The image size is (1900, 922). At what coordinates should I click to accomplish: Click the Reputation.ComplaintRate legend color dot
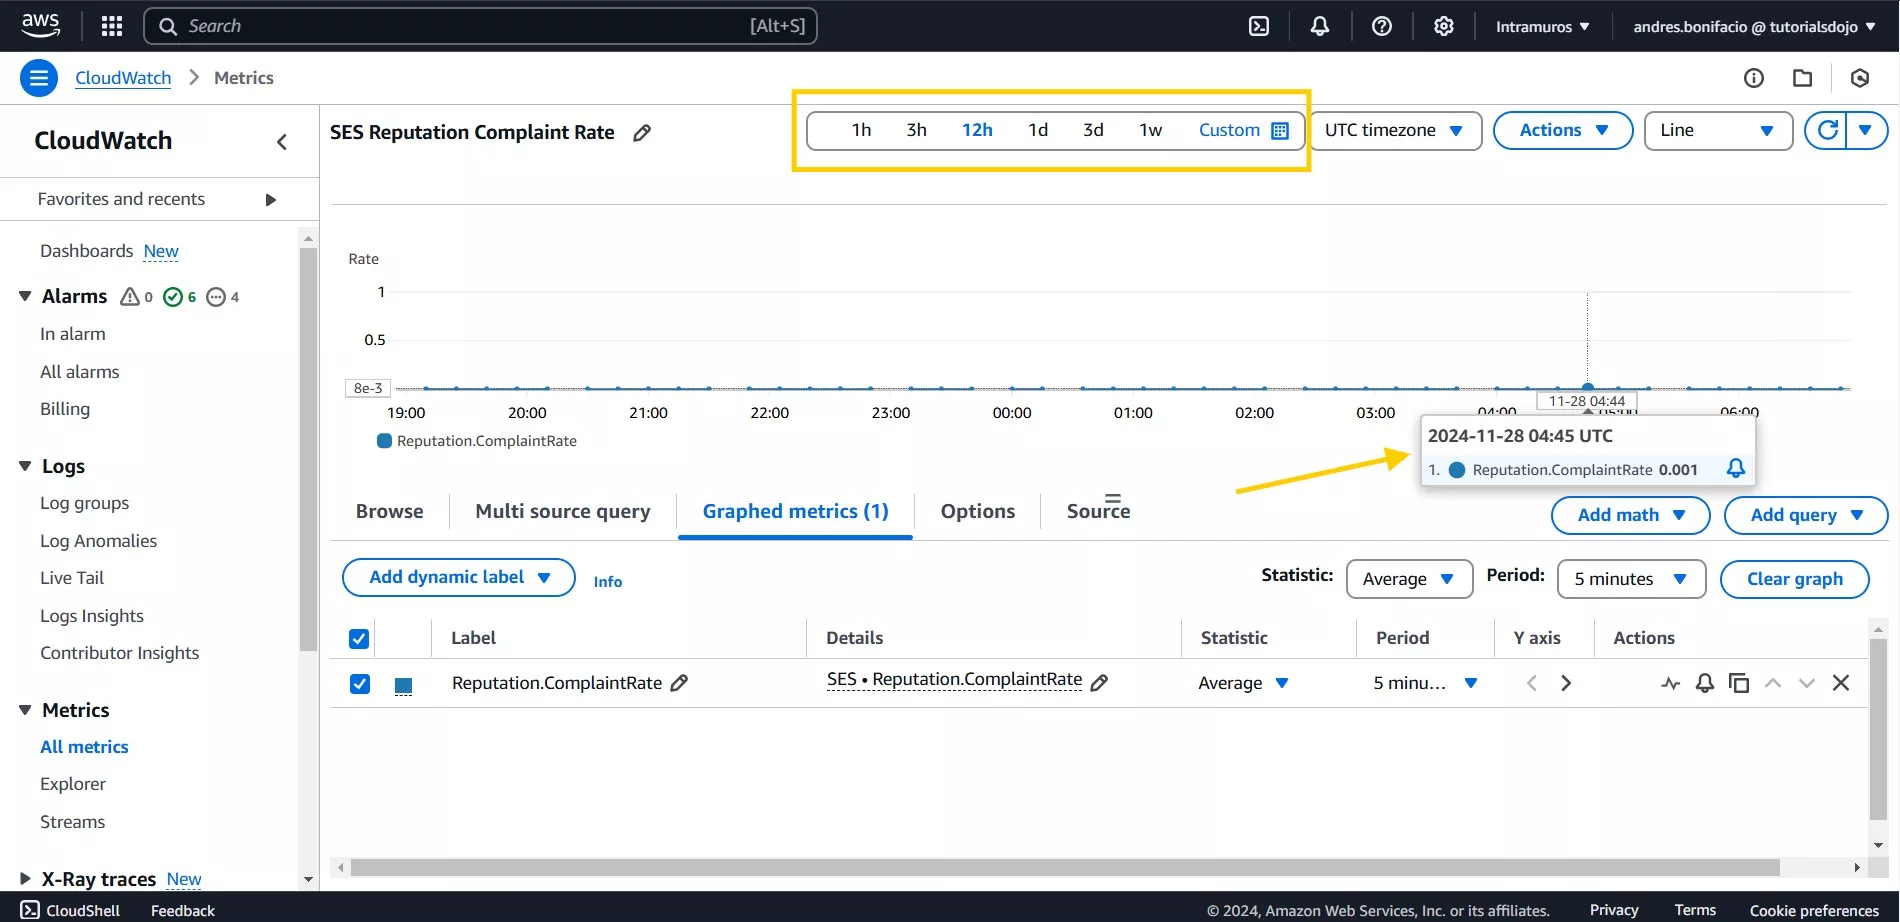[x=384, y=441]
